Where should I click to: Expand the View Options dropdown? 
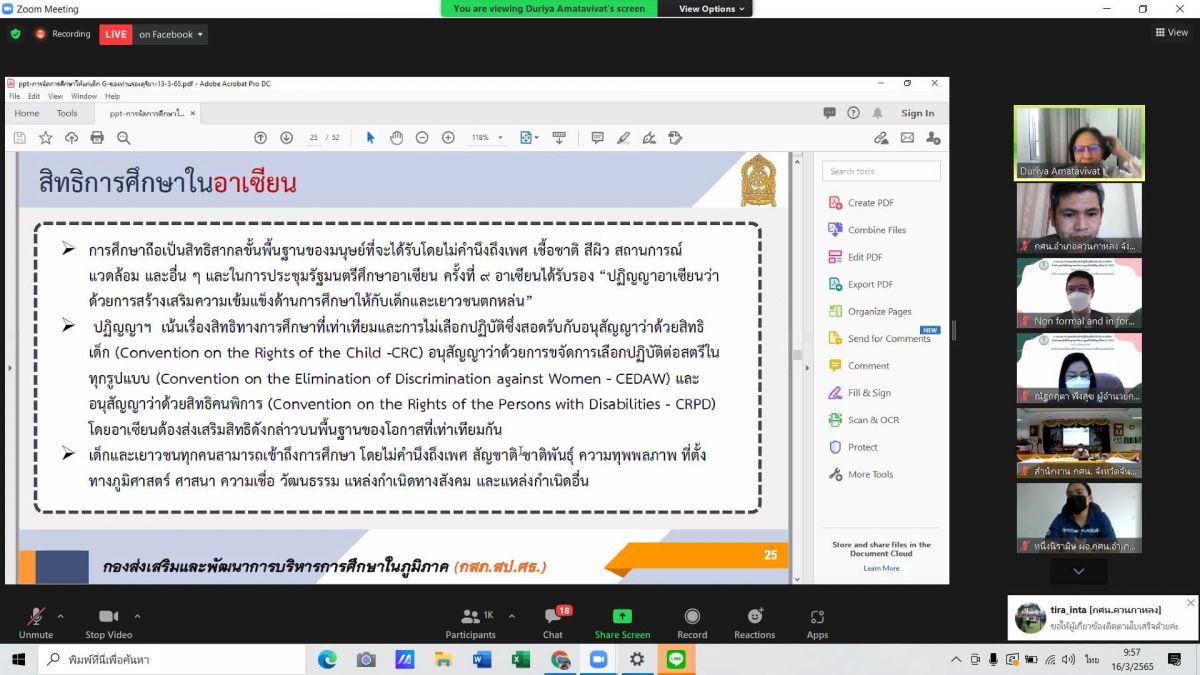tap(712, 9)
